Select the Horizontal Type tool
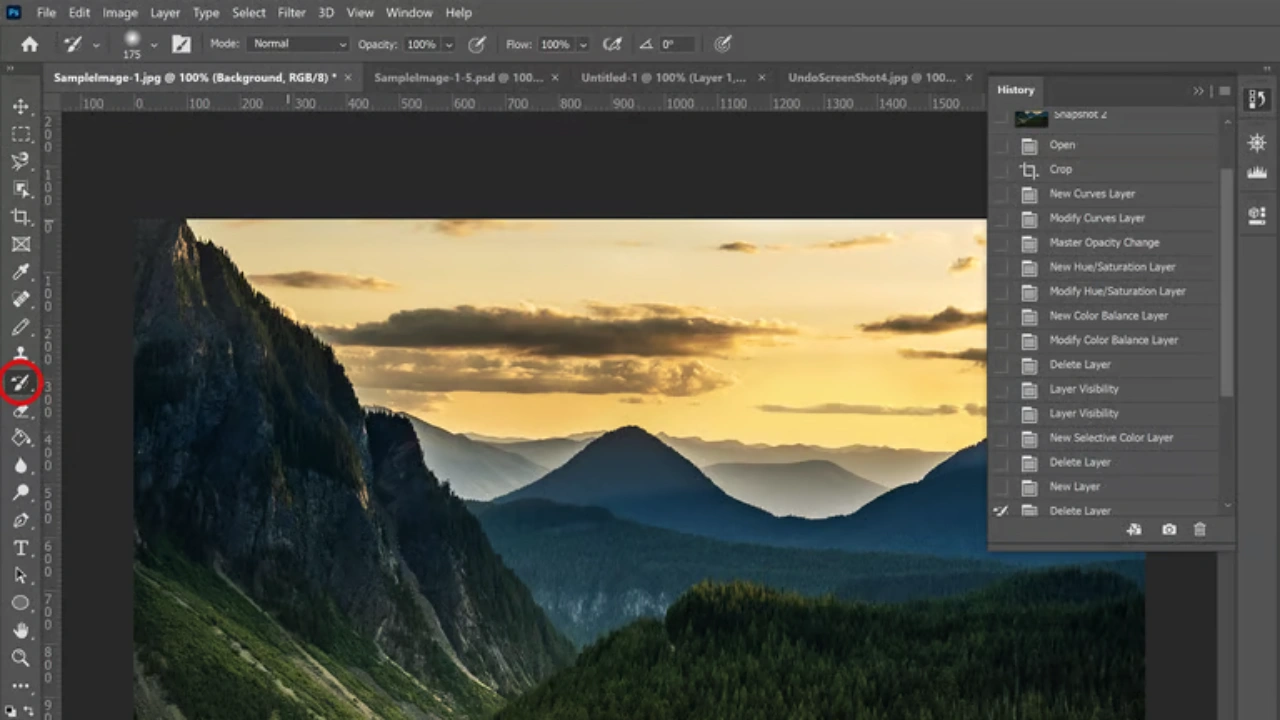1280x720 pixels. click(20, 548)
